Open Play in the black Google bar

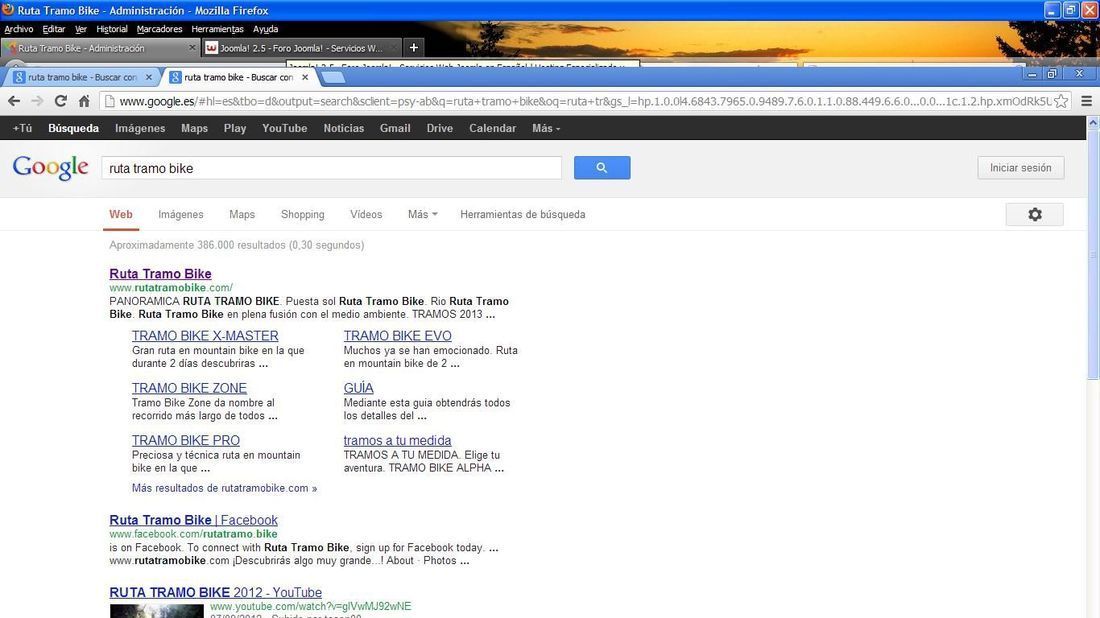235,128
